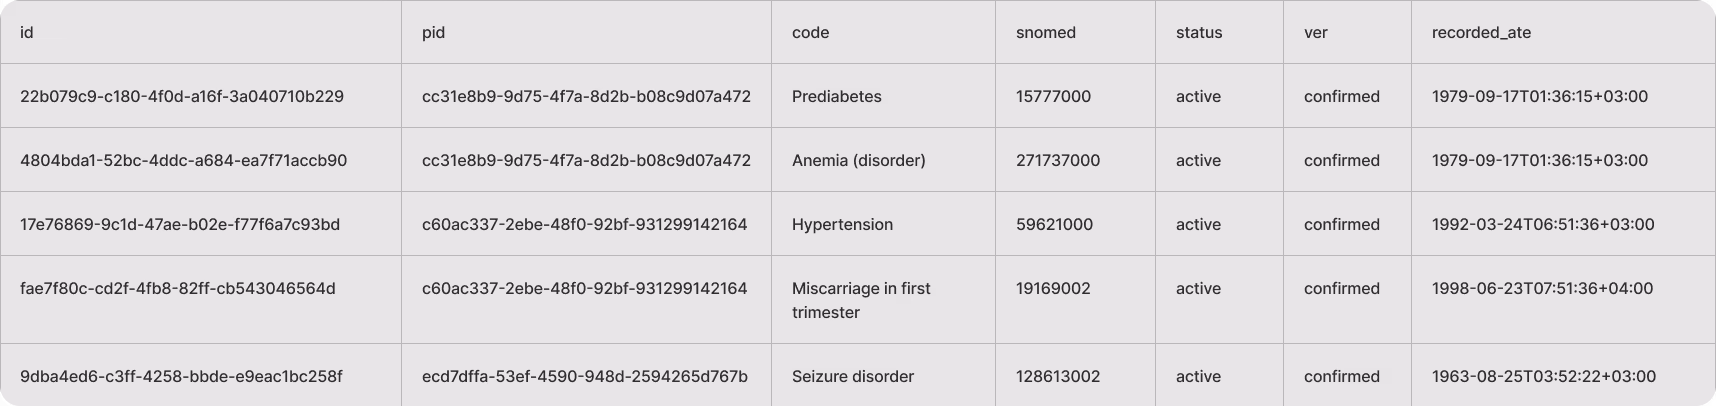
Task: Select the 1963-08-25 recorded date cell
Action: click(1543, 377)
